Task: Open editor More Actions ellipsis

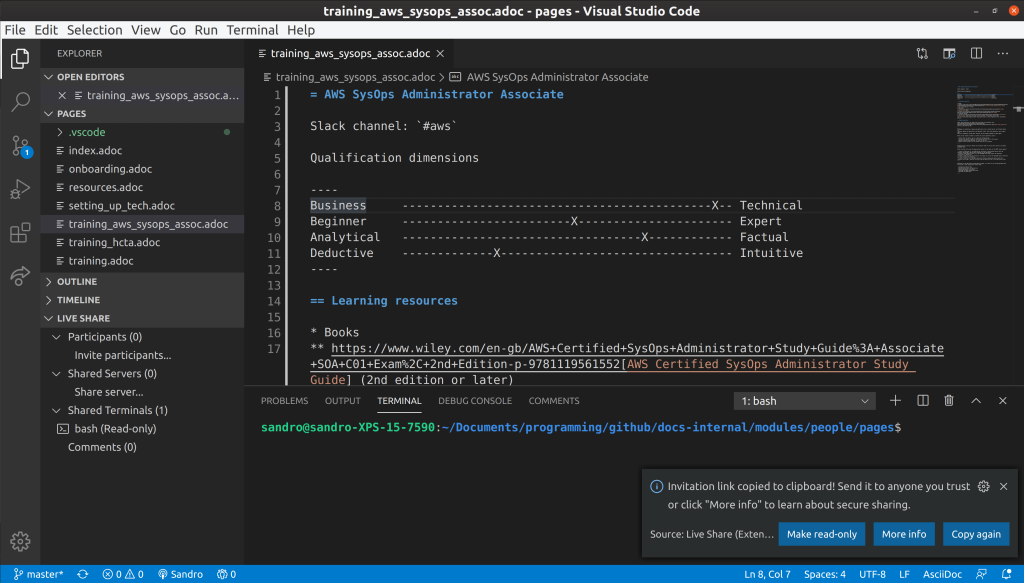Action: coord(1002,54)
